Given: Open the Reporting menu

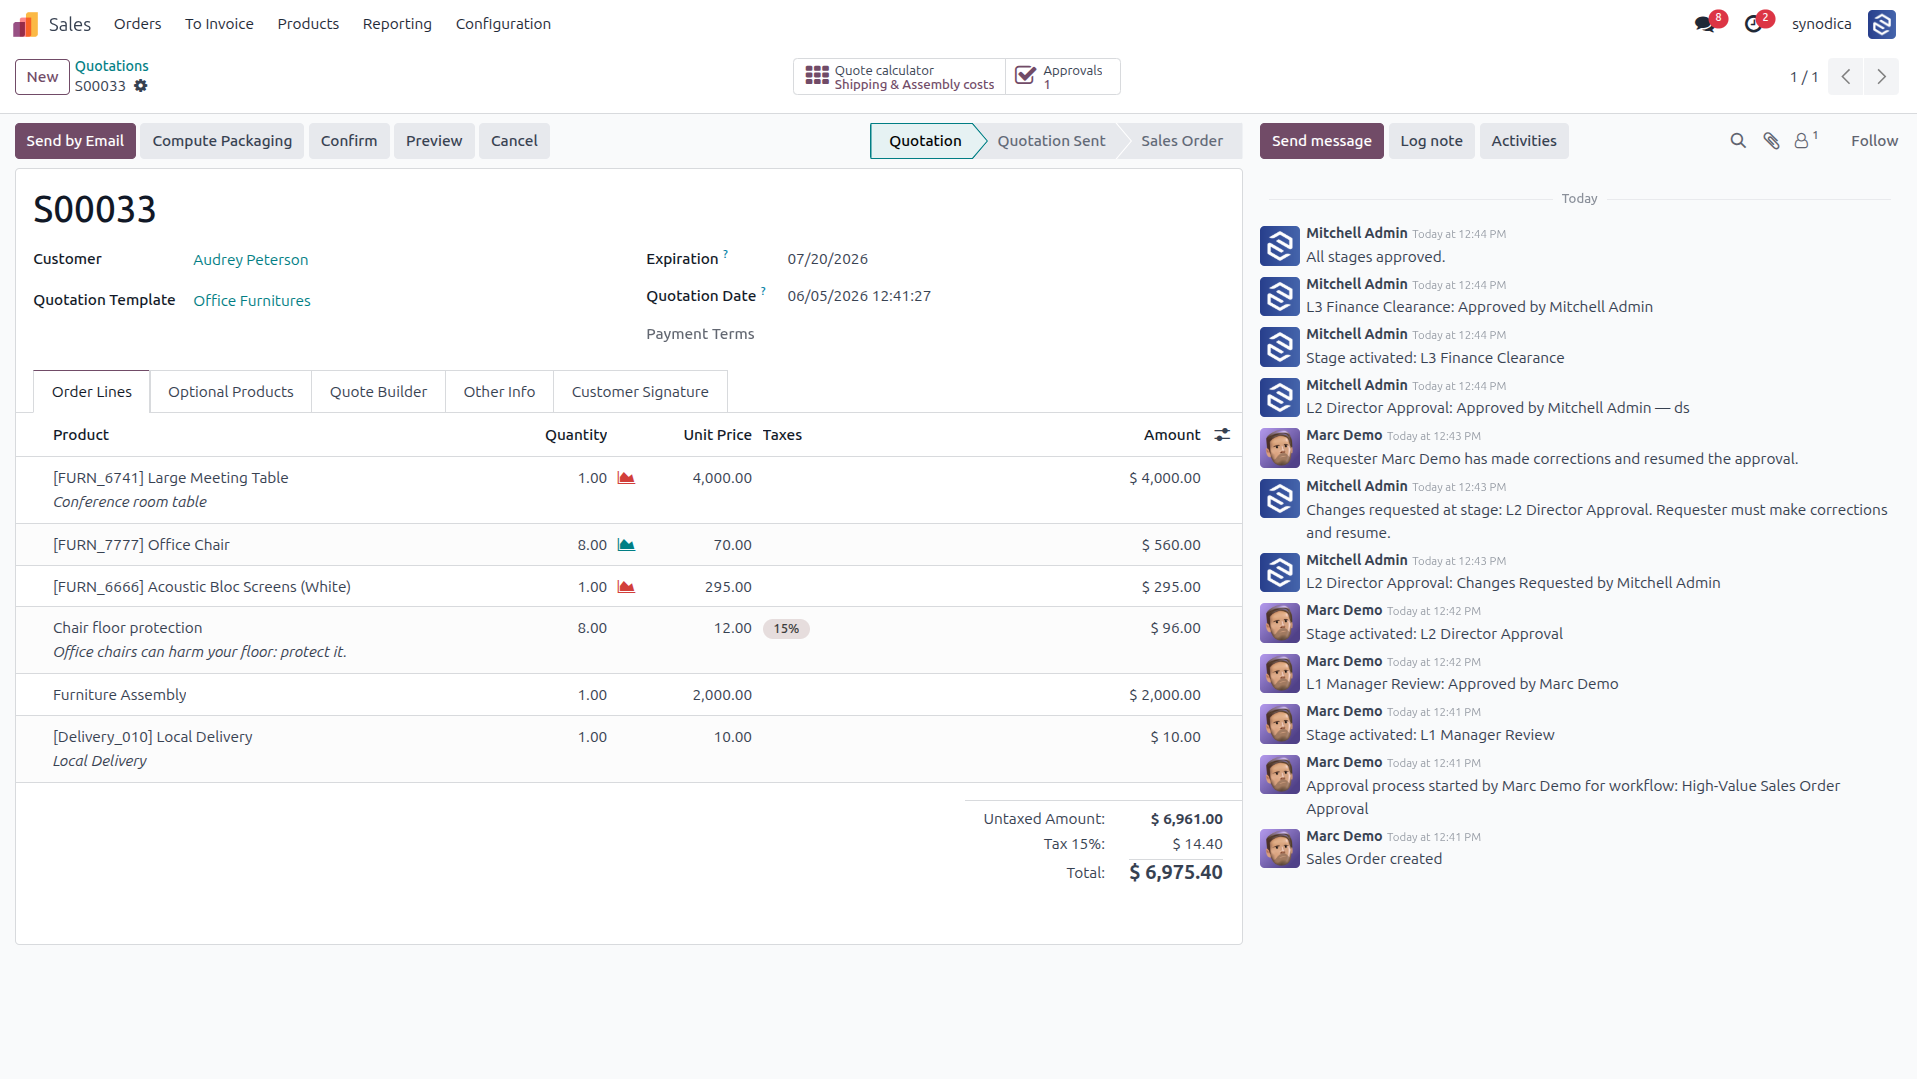Looking at the screenshot, I should [397, 24].
